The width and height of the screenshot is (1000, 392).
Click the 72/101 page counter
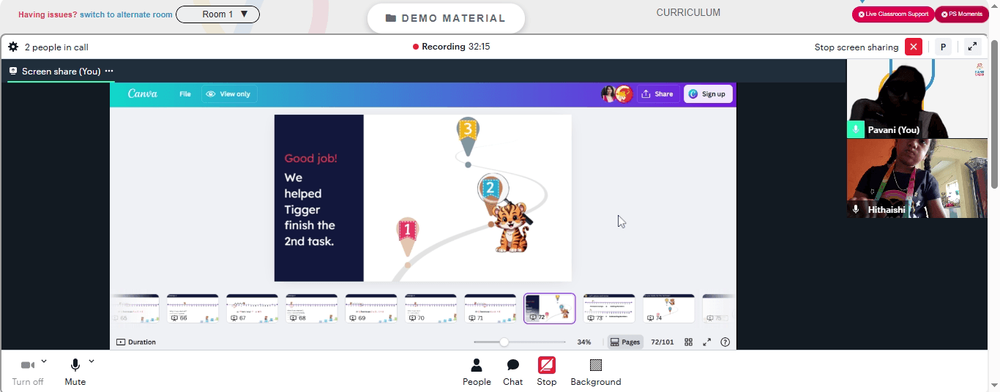(662, 342)
